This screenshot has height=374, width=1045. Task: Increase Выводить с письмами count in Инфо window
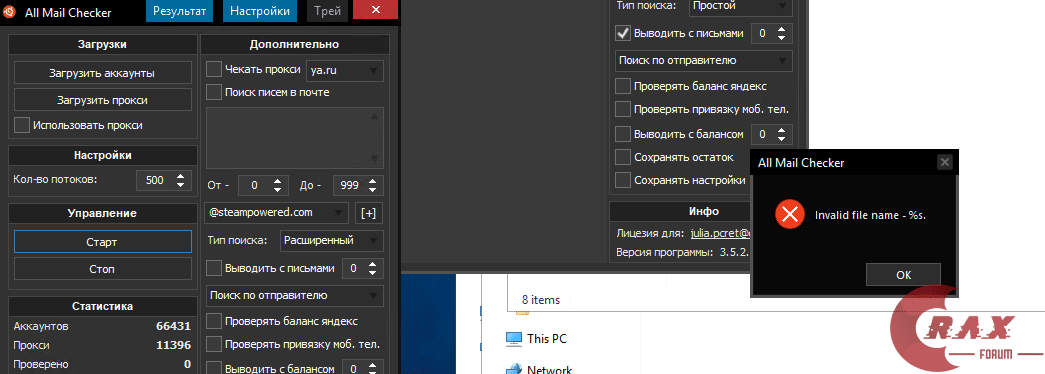click(781, 29)
